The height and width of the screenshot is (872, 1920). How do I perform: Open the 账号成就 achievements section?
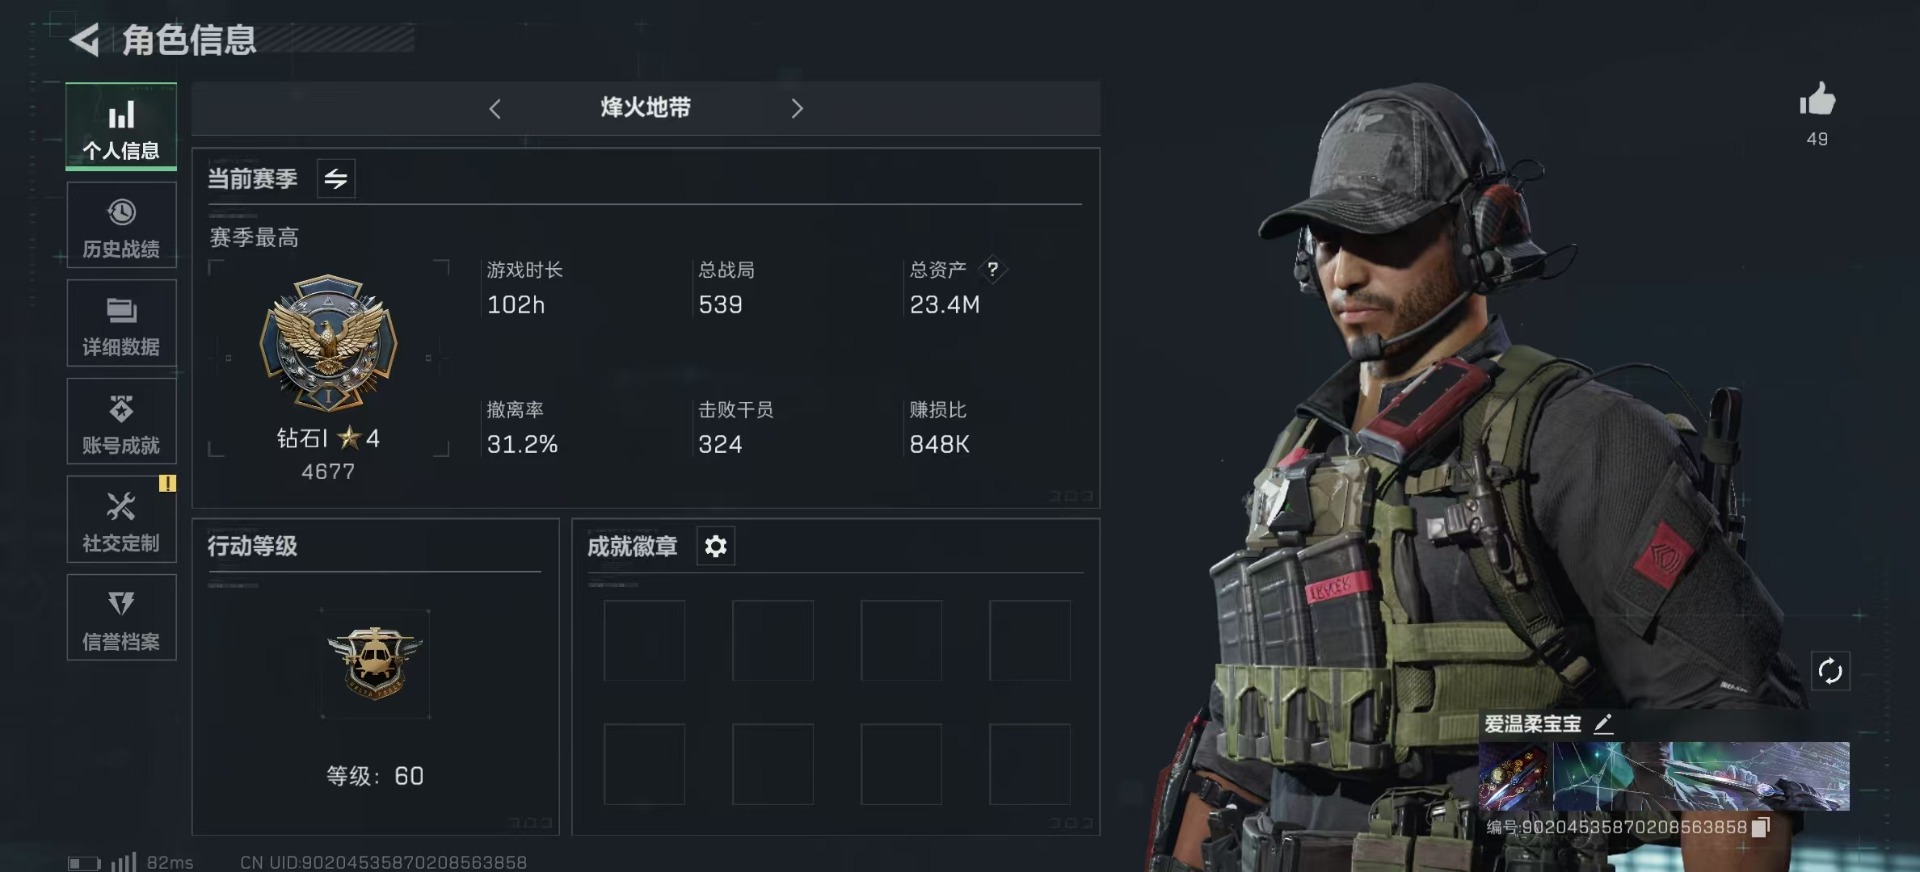(x=121, y=421)
